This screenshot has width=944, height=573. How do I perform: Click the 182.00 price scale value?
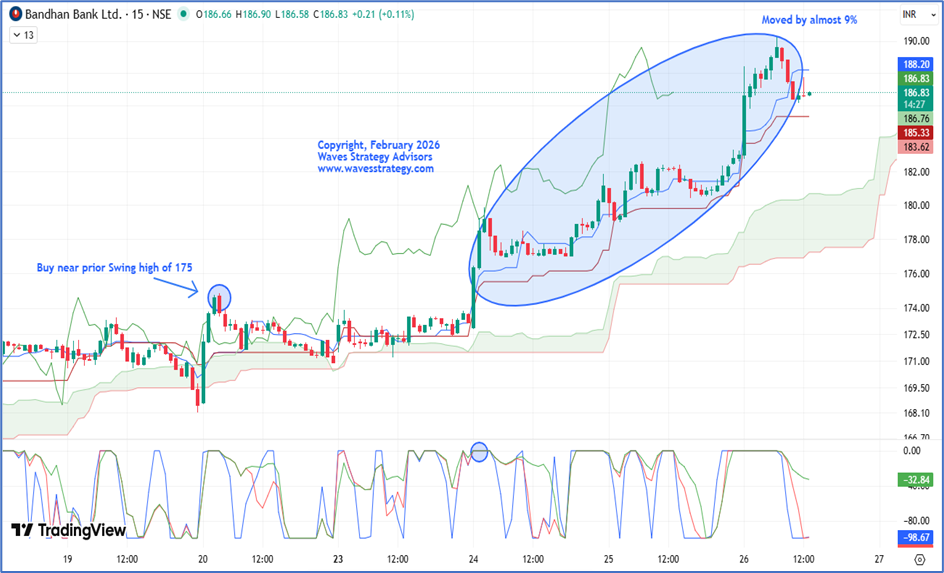[x=914, y=172]
